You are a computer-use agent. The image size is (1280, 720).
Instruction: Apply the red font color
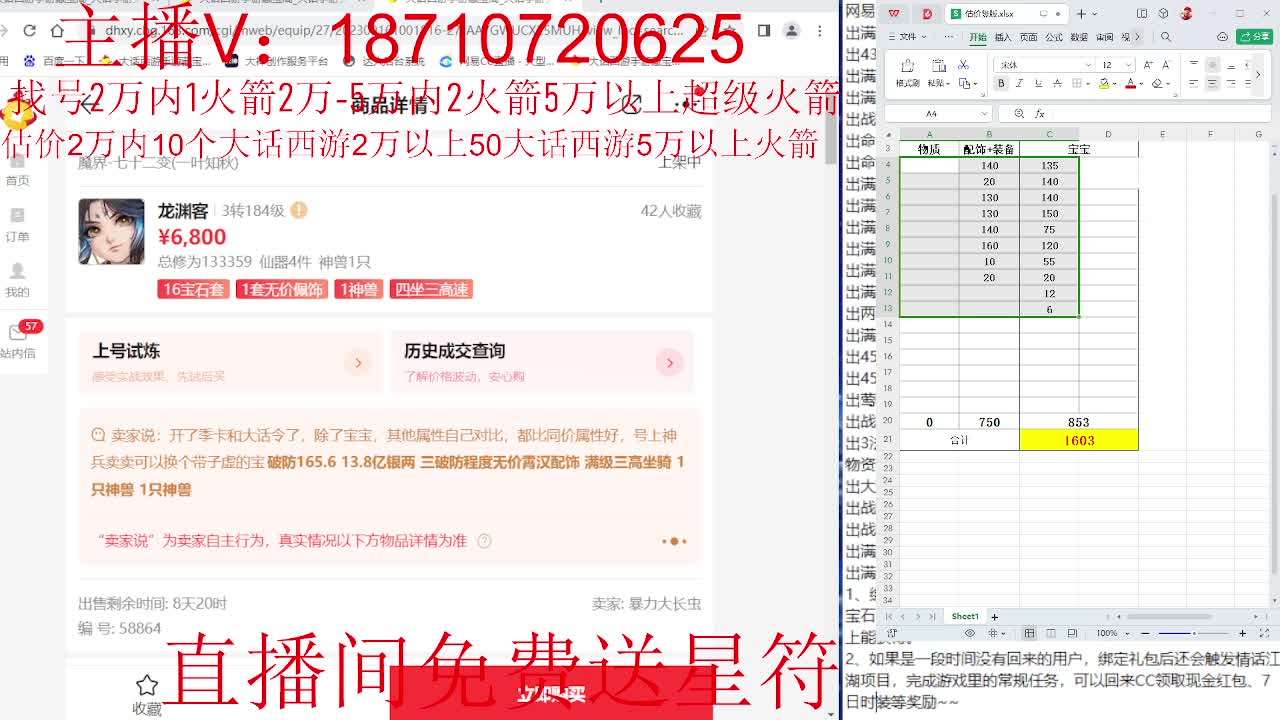pos(1131,83)
